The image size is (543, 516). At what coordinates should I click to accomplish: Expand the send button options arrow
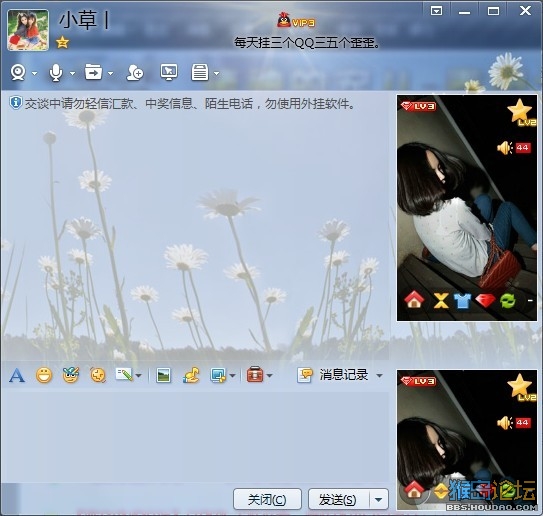[379, 499]
